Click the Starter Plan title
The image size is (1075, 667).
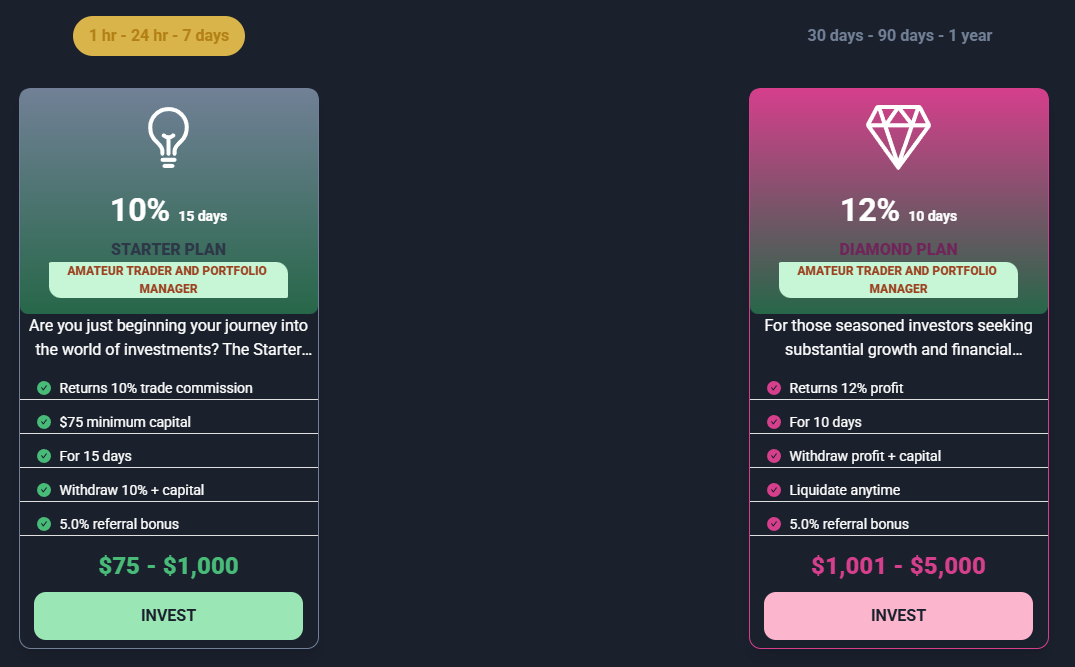168,249
